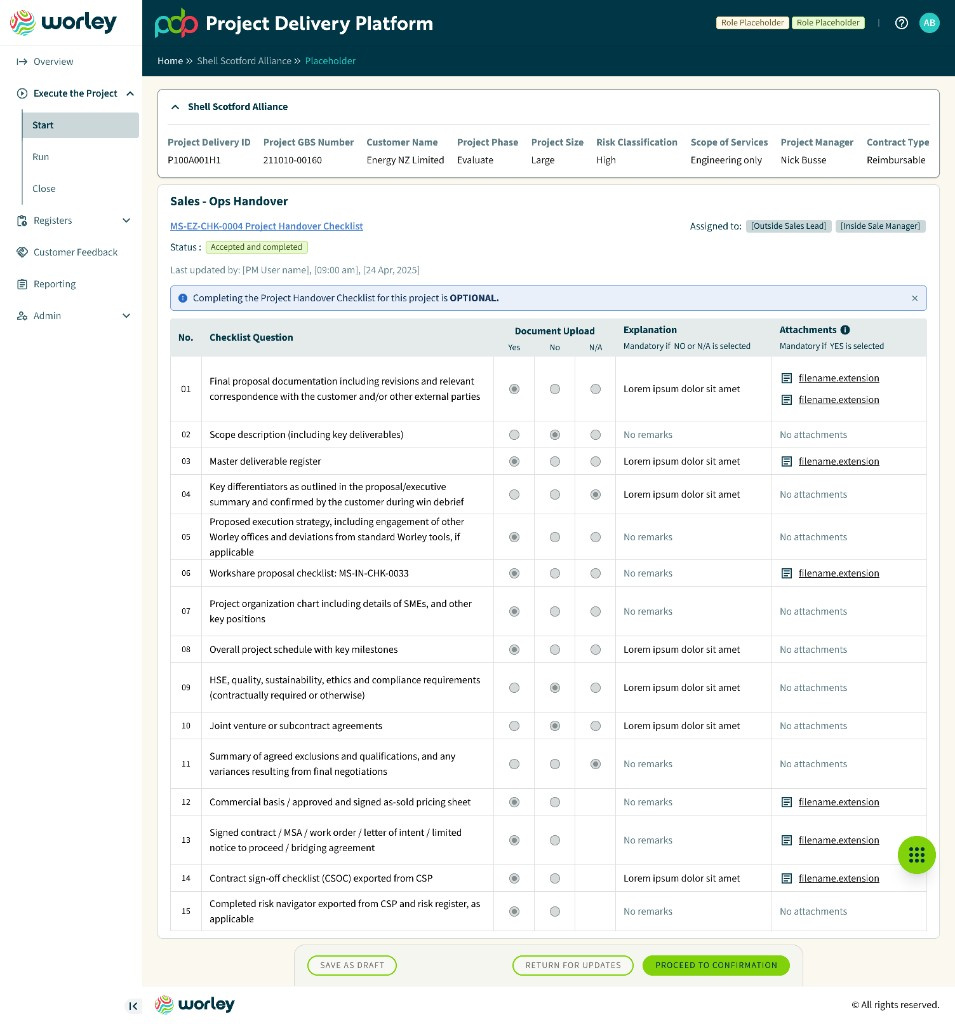This screenshot has height=1024, width=955.
Task: Click the Admin user icon
Action: pyautogui.click(x=22, y=316)
